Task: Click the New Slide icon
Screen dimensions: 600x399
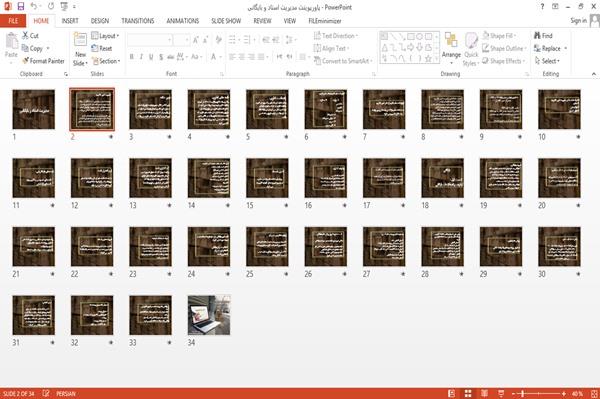Action: [x=80, y=40]
